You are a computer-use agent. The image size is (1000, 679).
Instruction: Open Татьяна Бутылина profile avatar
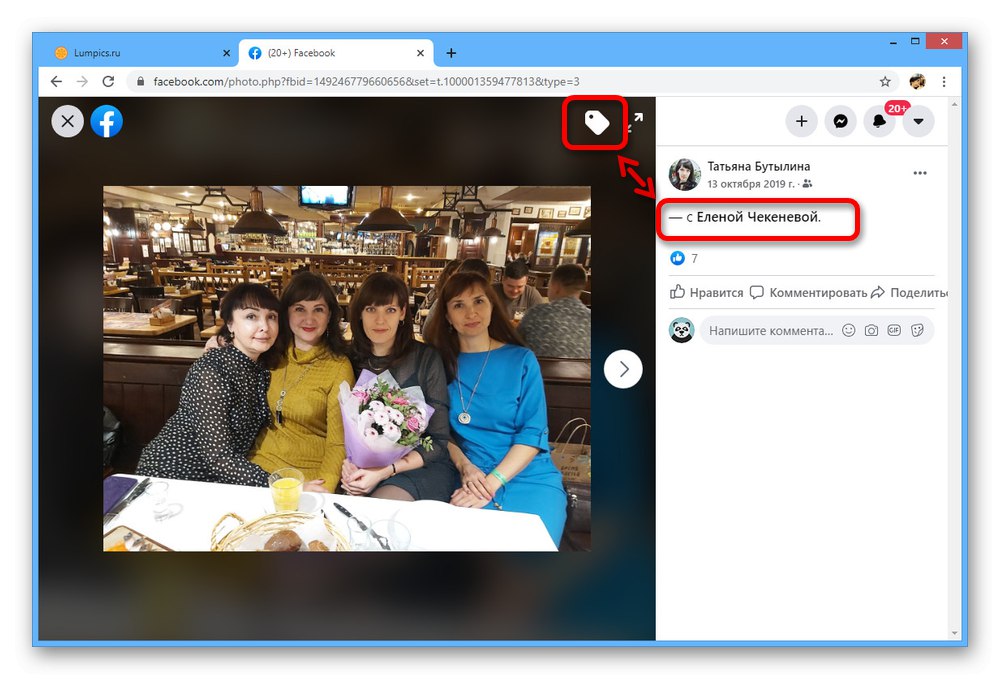click(x=684, y=175)
